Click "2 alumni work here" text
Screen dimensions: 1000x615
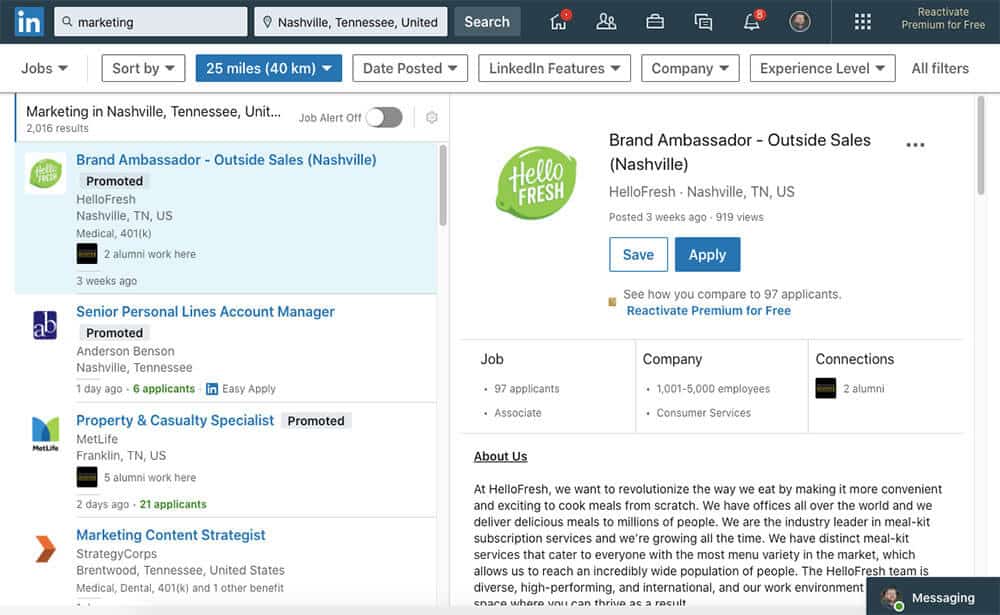[150, 254]
